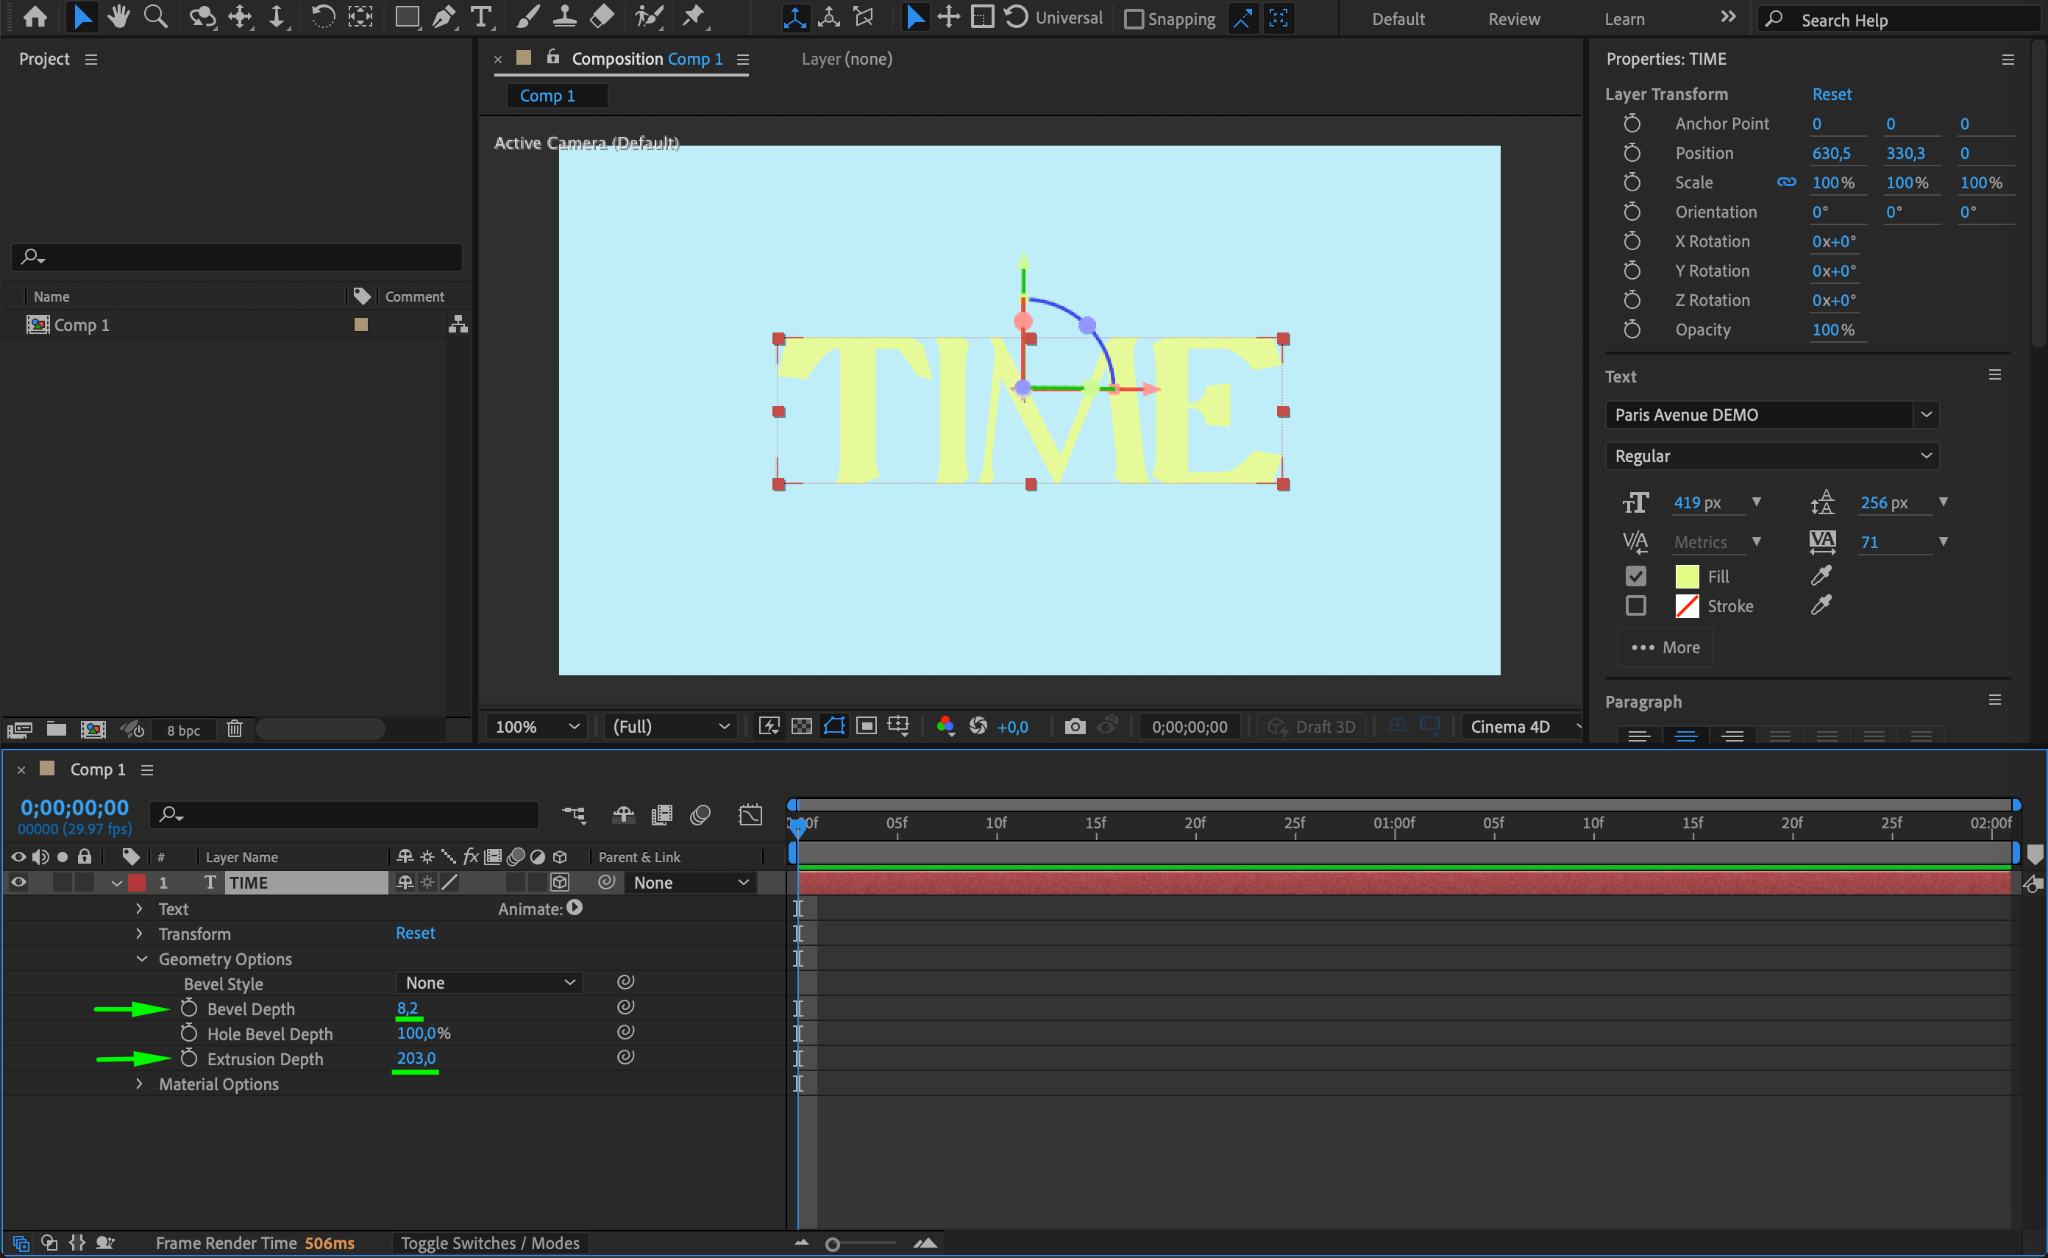Select the Zoom tool
Viewport: 2048px width, 1258px height.
pos(155,17)
